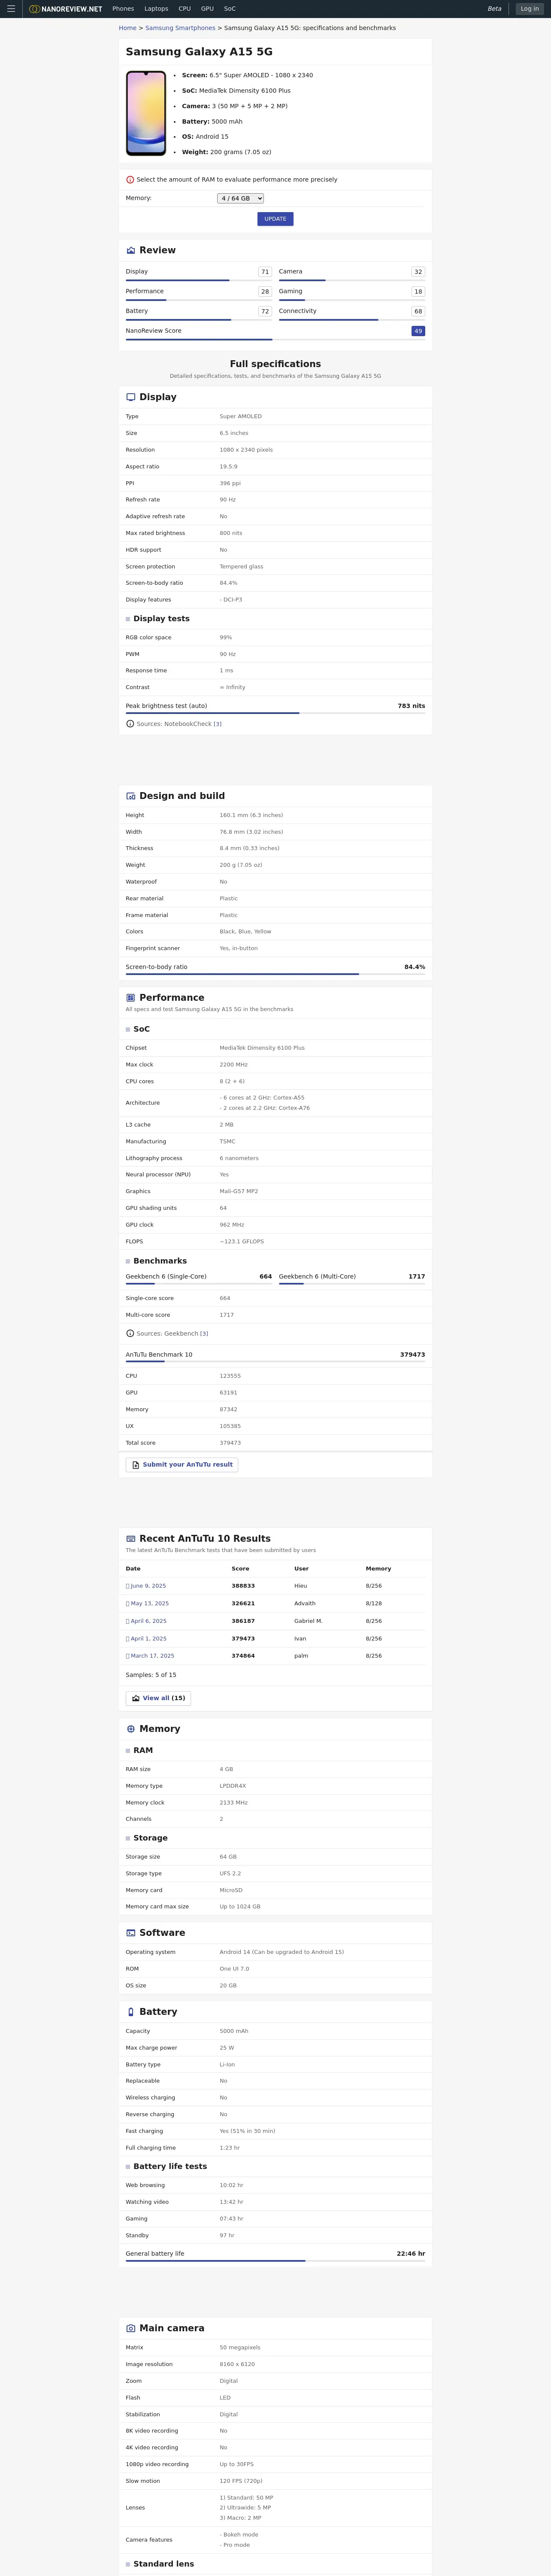Open the Laptops menu item
551x2576 pixels.
(x=156, y=9)
